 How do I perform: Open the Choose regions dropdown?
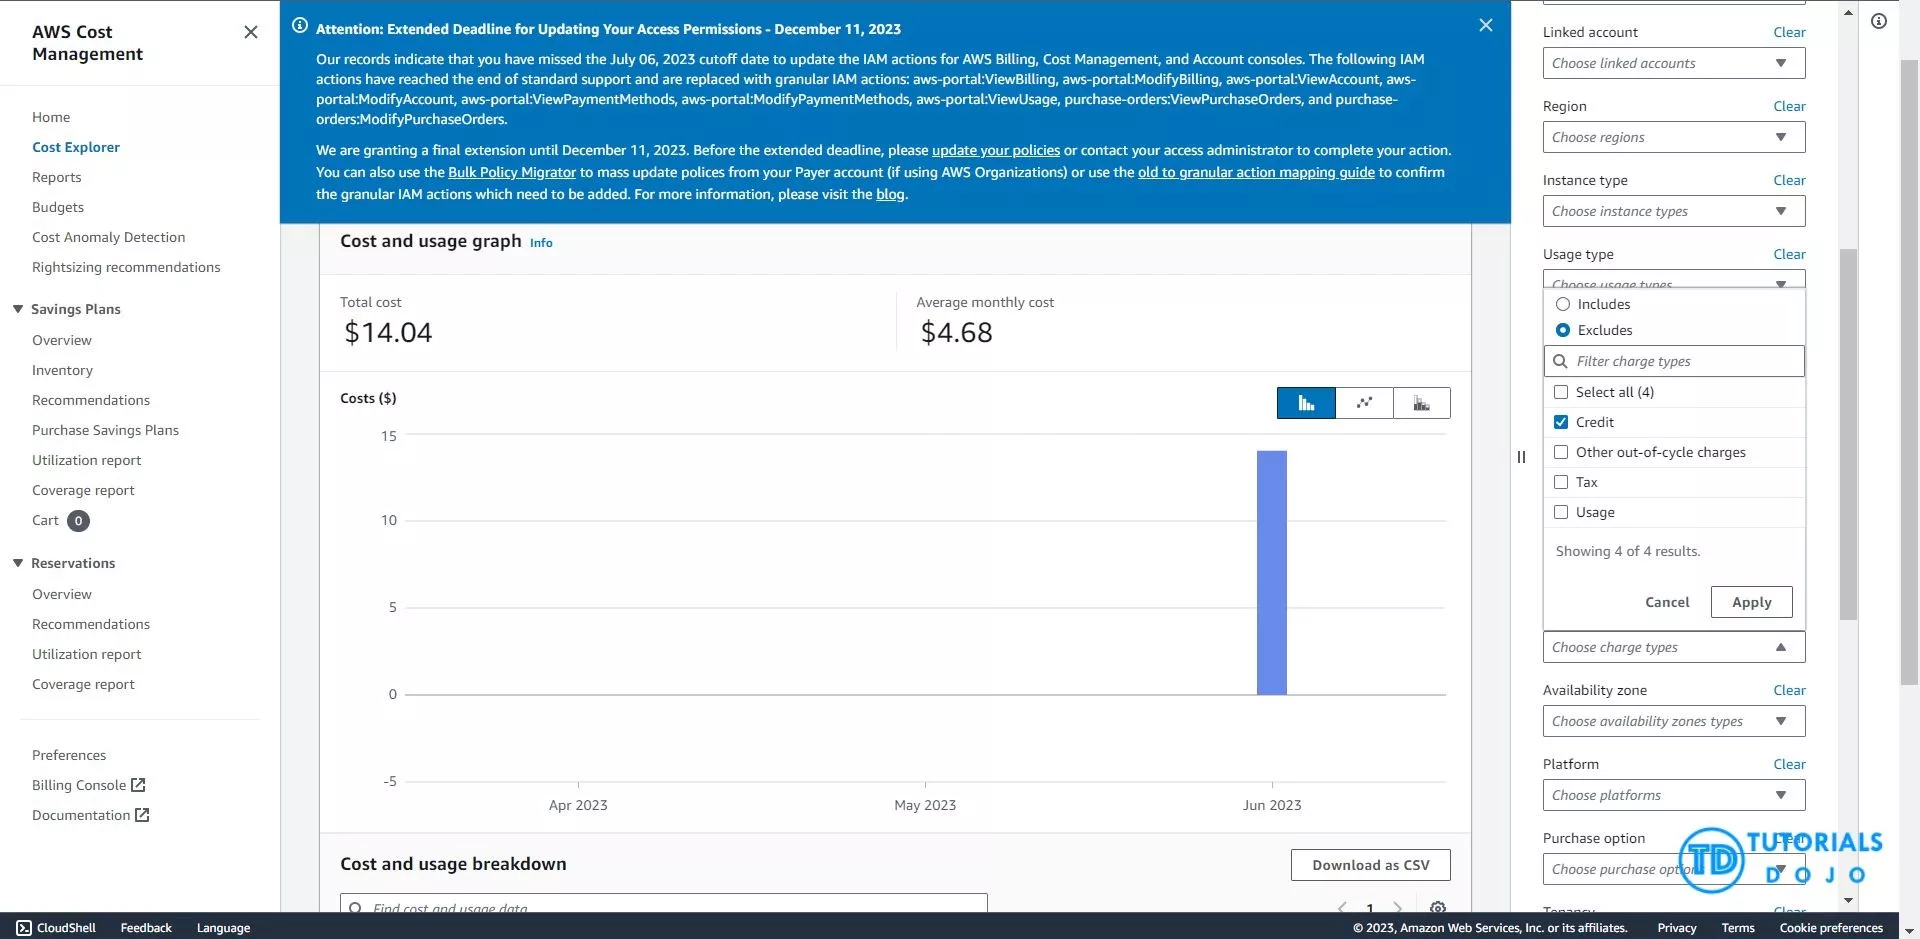click(x=1674, y=137)
